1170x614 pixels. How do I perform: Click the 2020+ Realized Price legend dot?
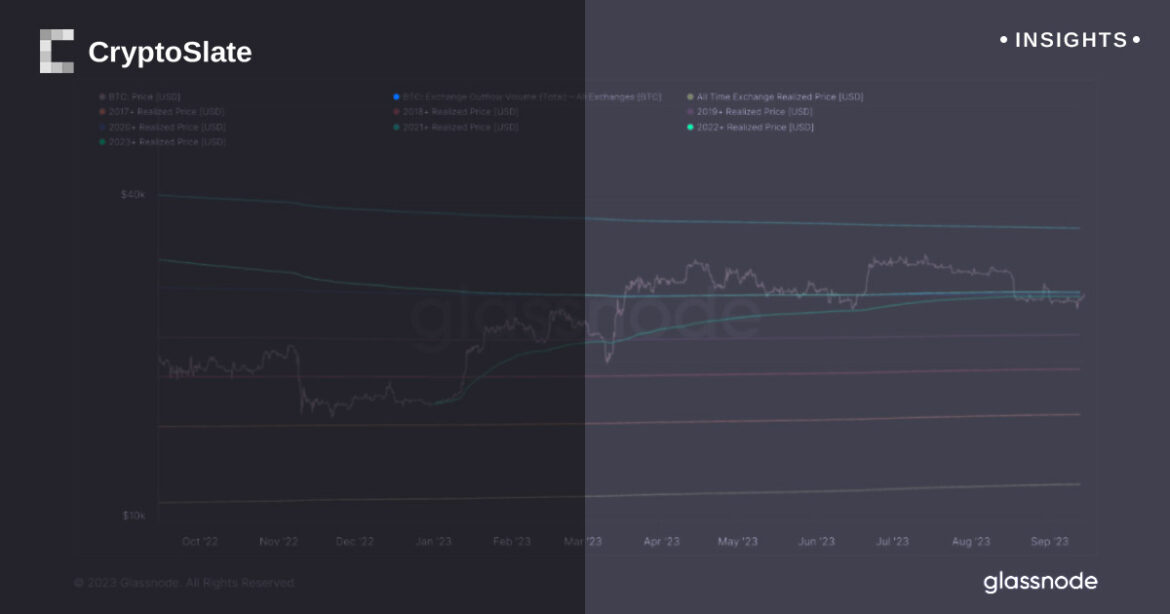coord(103,127)
